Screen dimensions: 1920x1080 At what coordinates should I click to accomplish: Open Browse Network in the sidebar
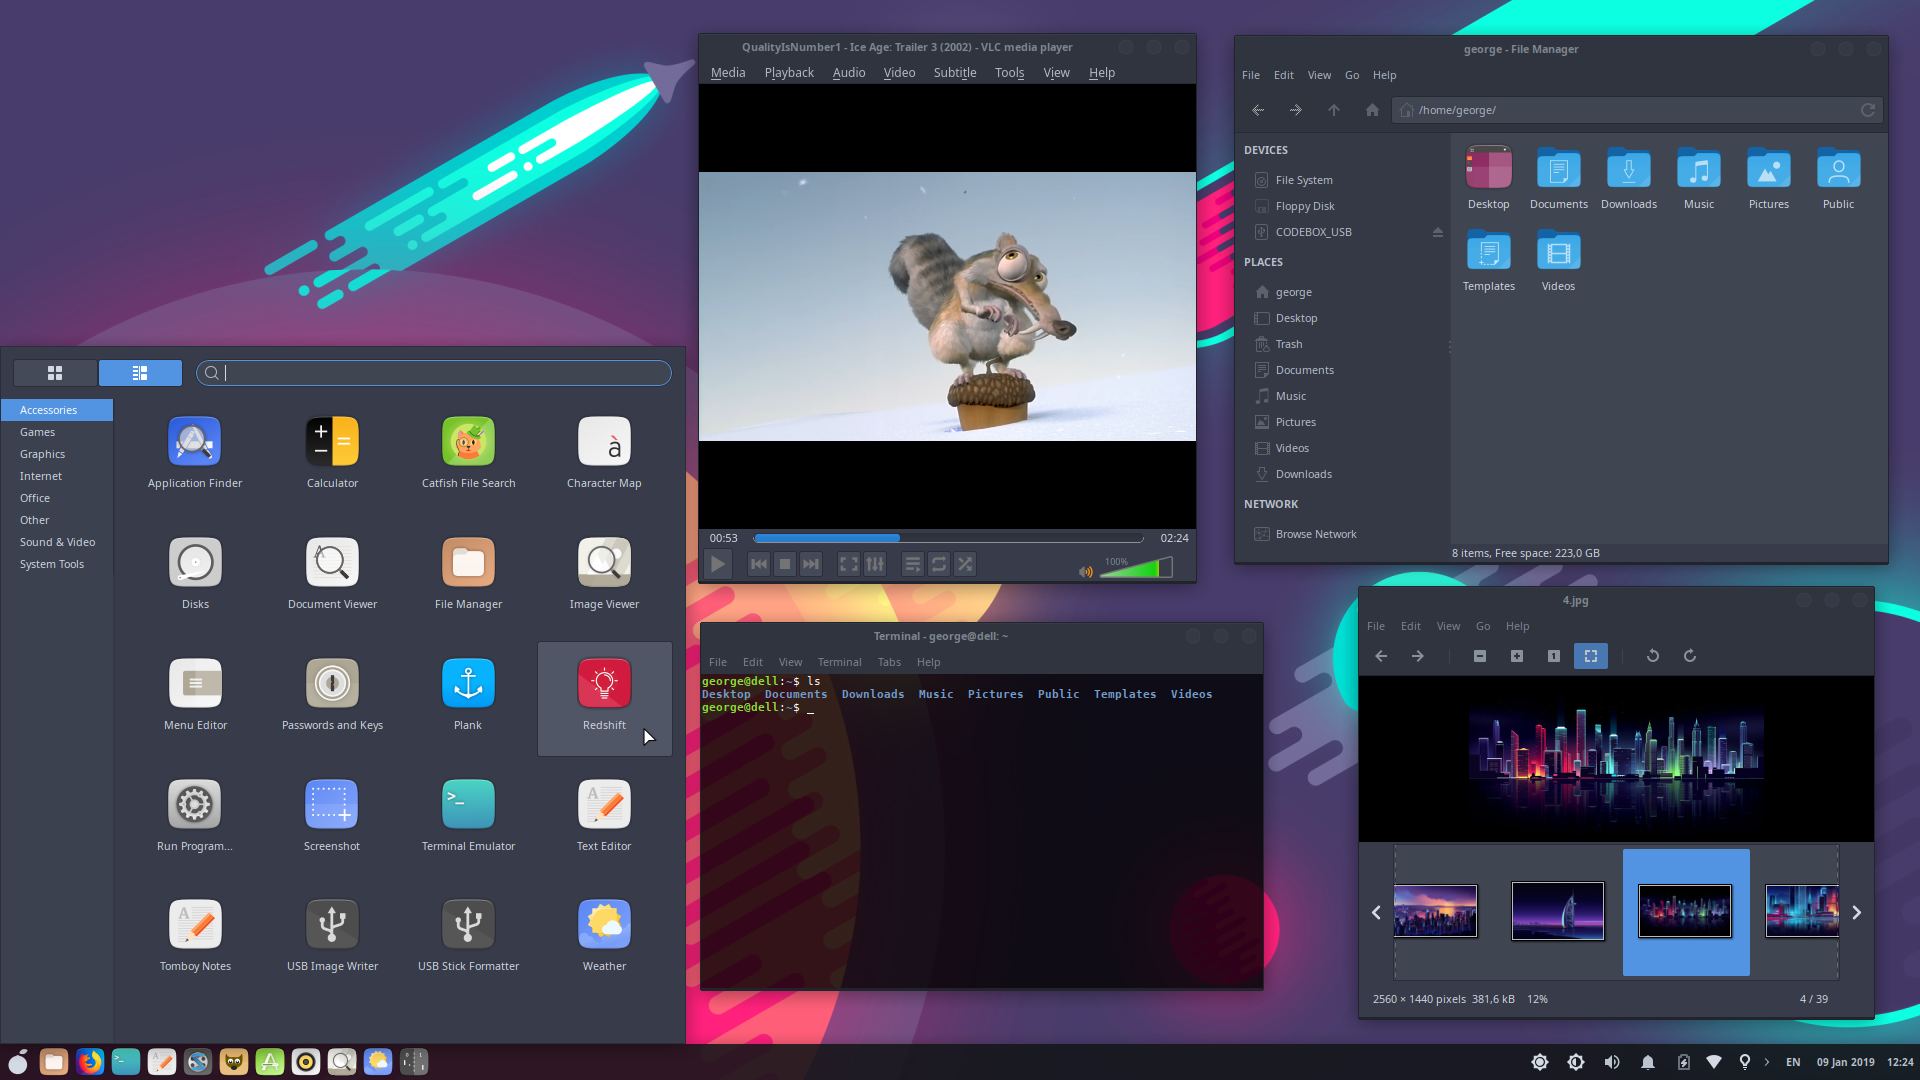(1315, 534)
